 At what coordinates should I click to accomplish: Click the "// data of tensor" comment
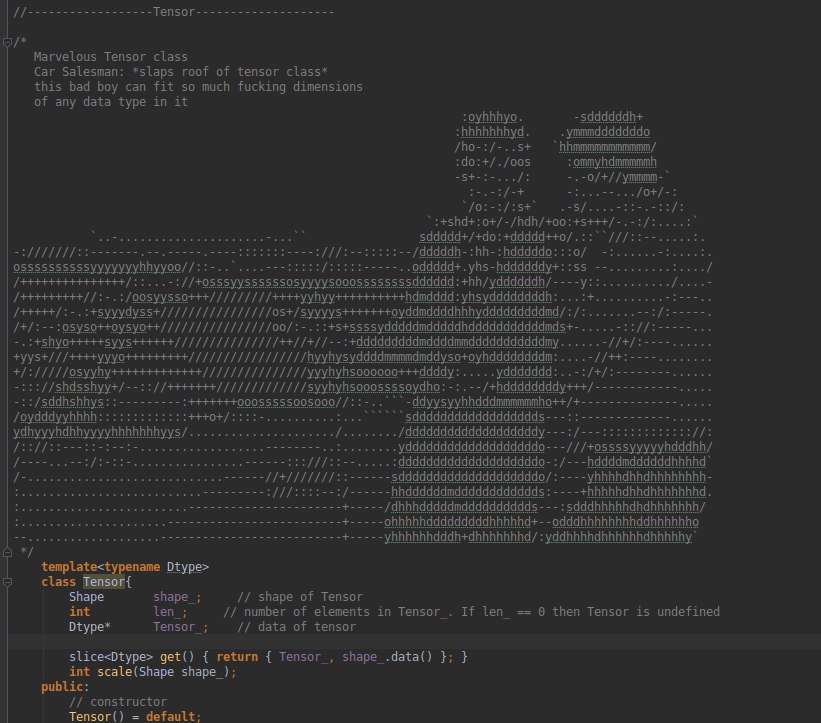pyautogui.click(x=296, y=627)
